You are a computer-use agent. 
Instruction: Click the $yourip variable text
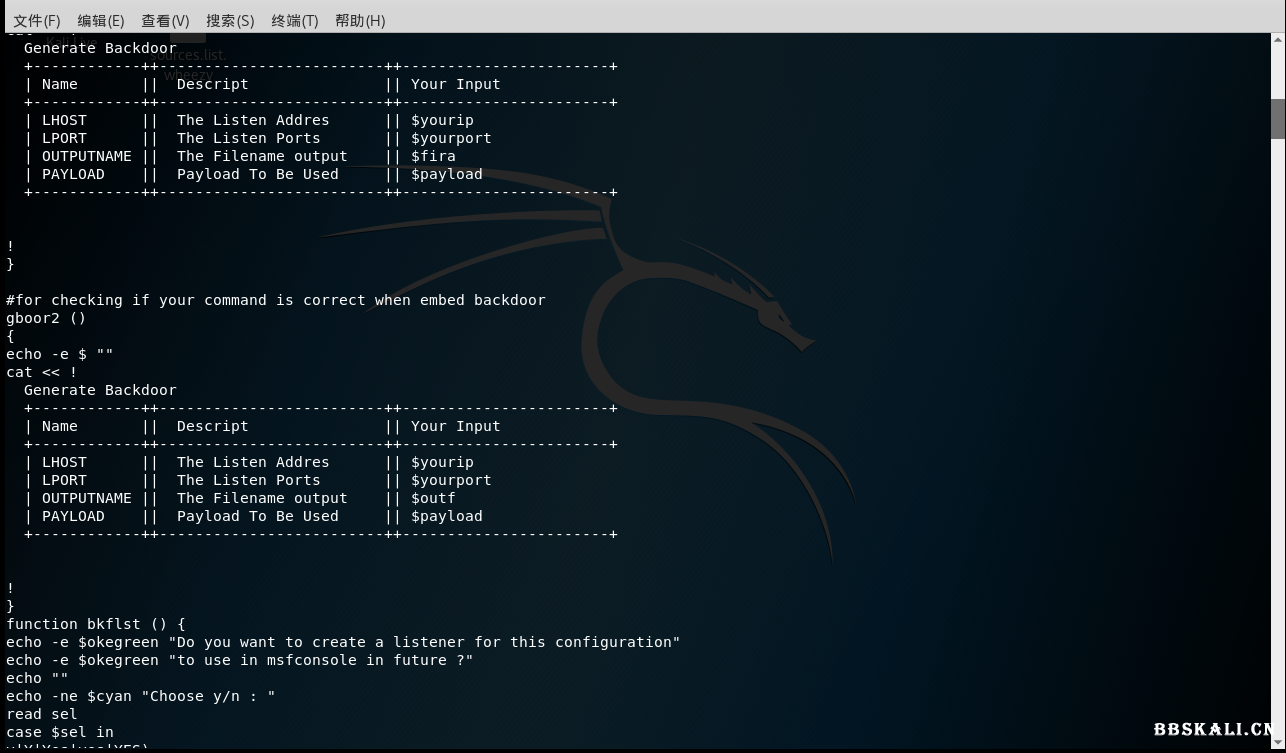(441, 120)
